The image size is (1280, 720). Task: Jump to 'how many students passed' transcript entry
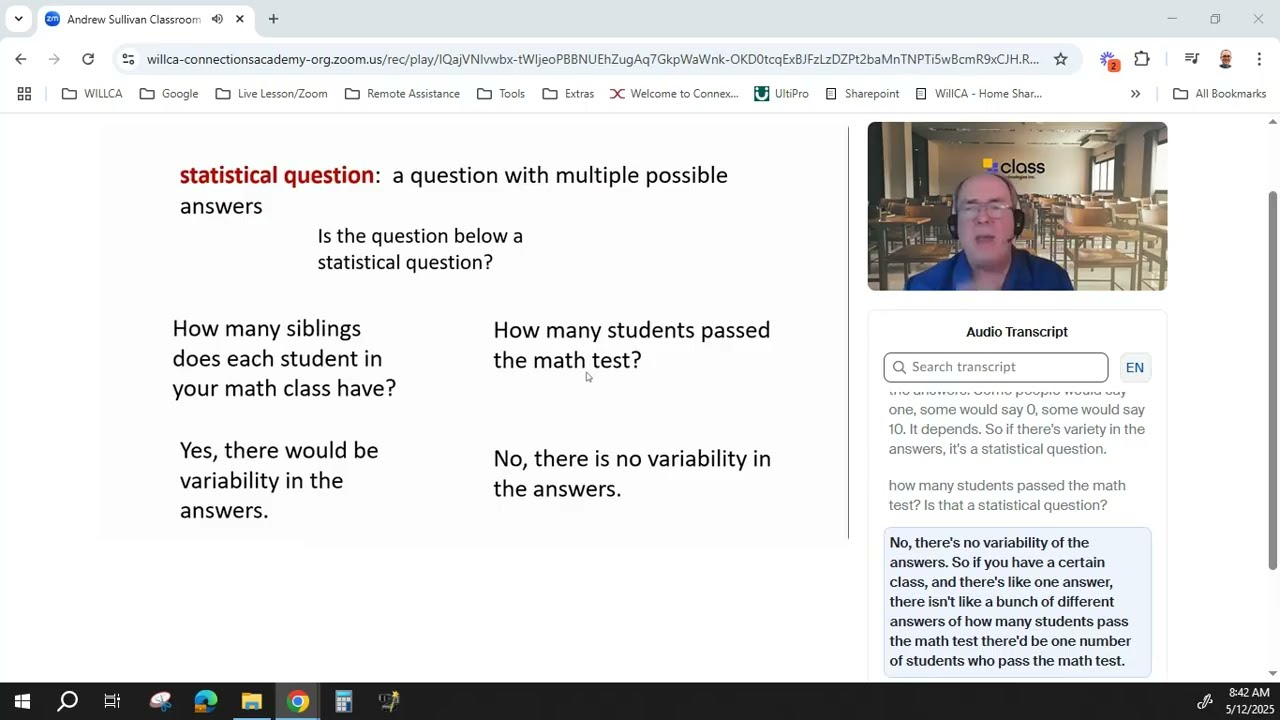tap(1007, 495)
